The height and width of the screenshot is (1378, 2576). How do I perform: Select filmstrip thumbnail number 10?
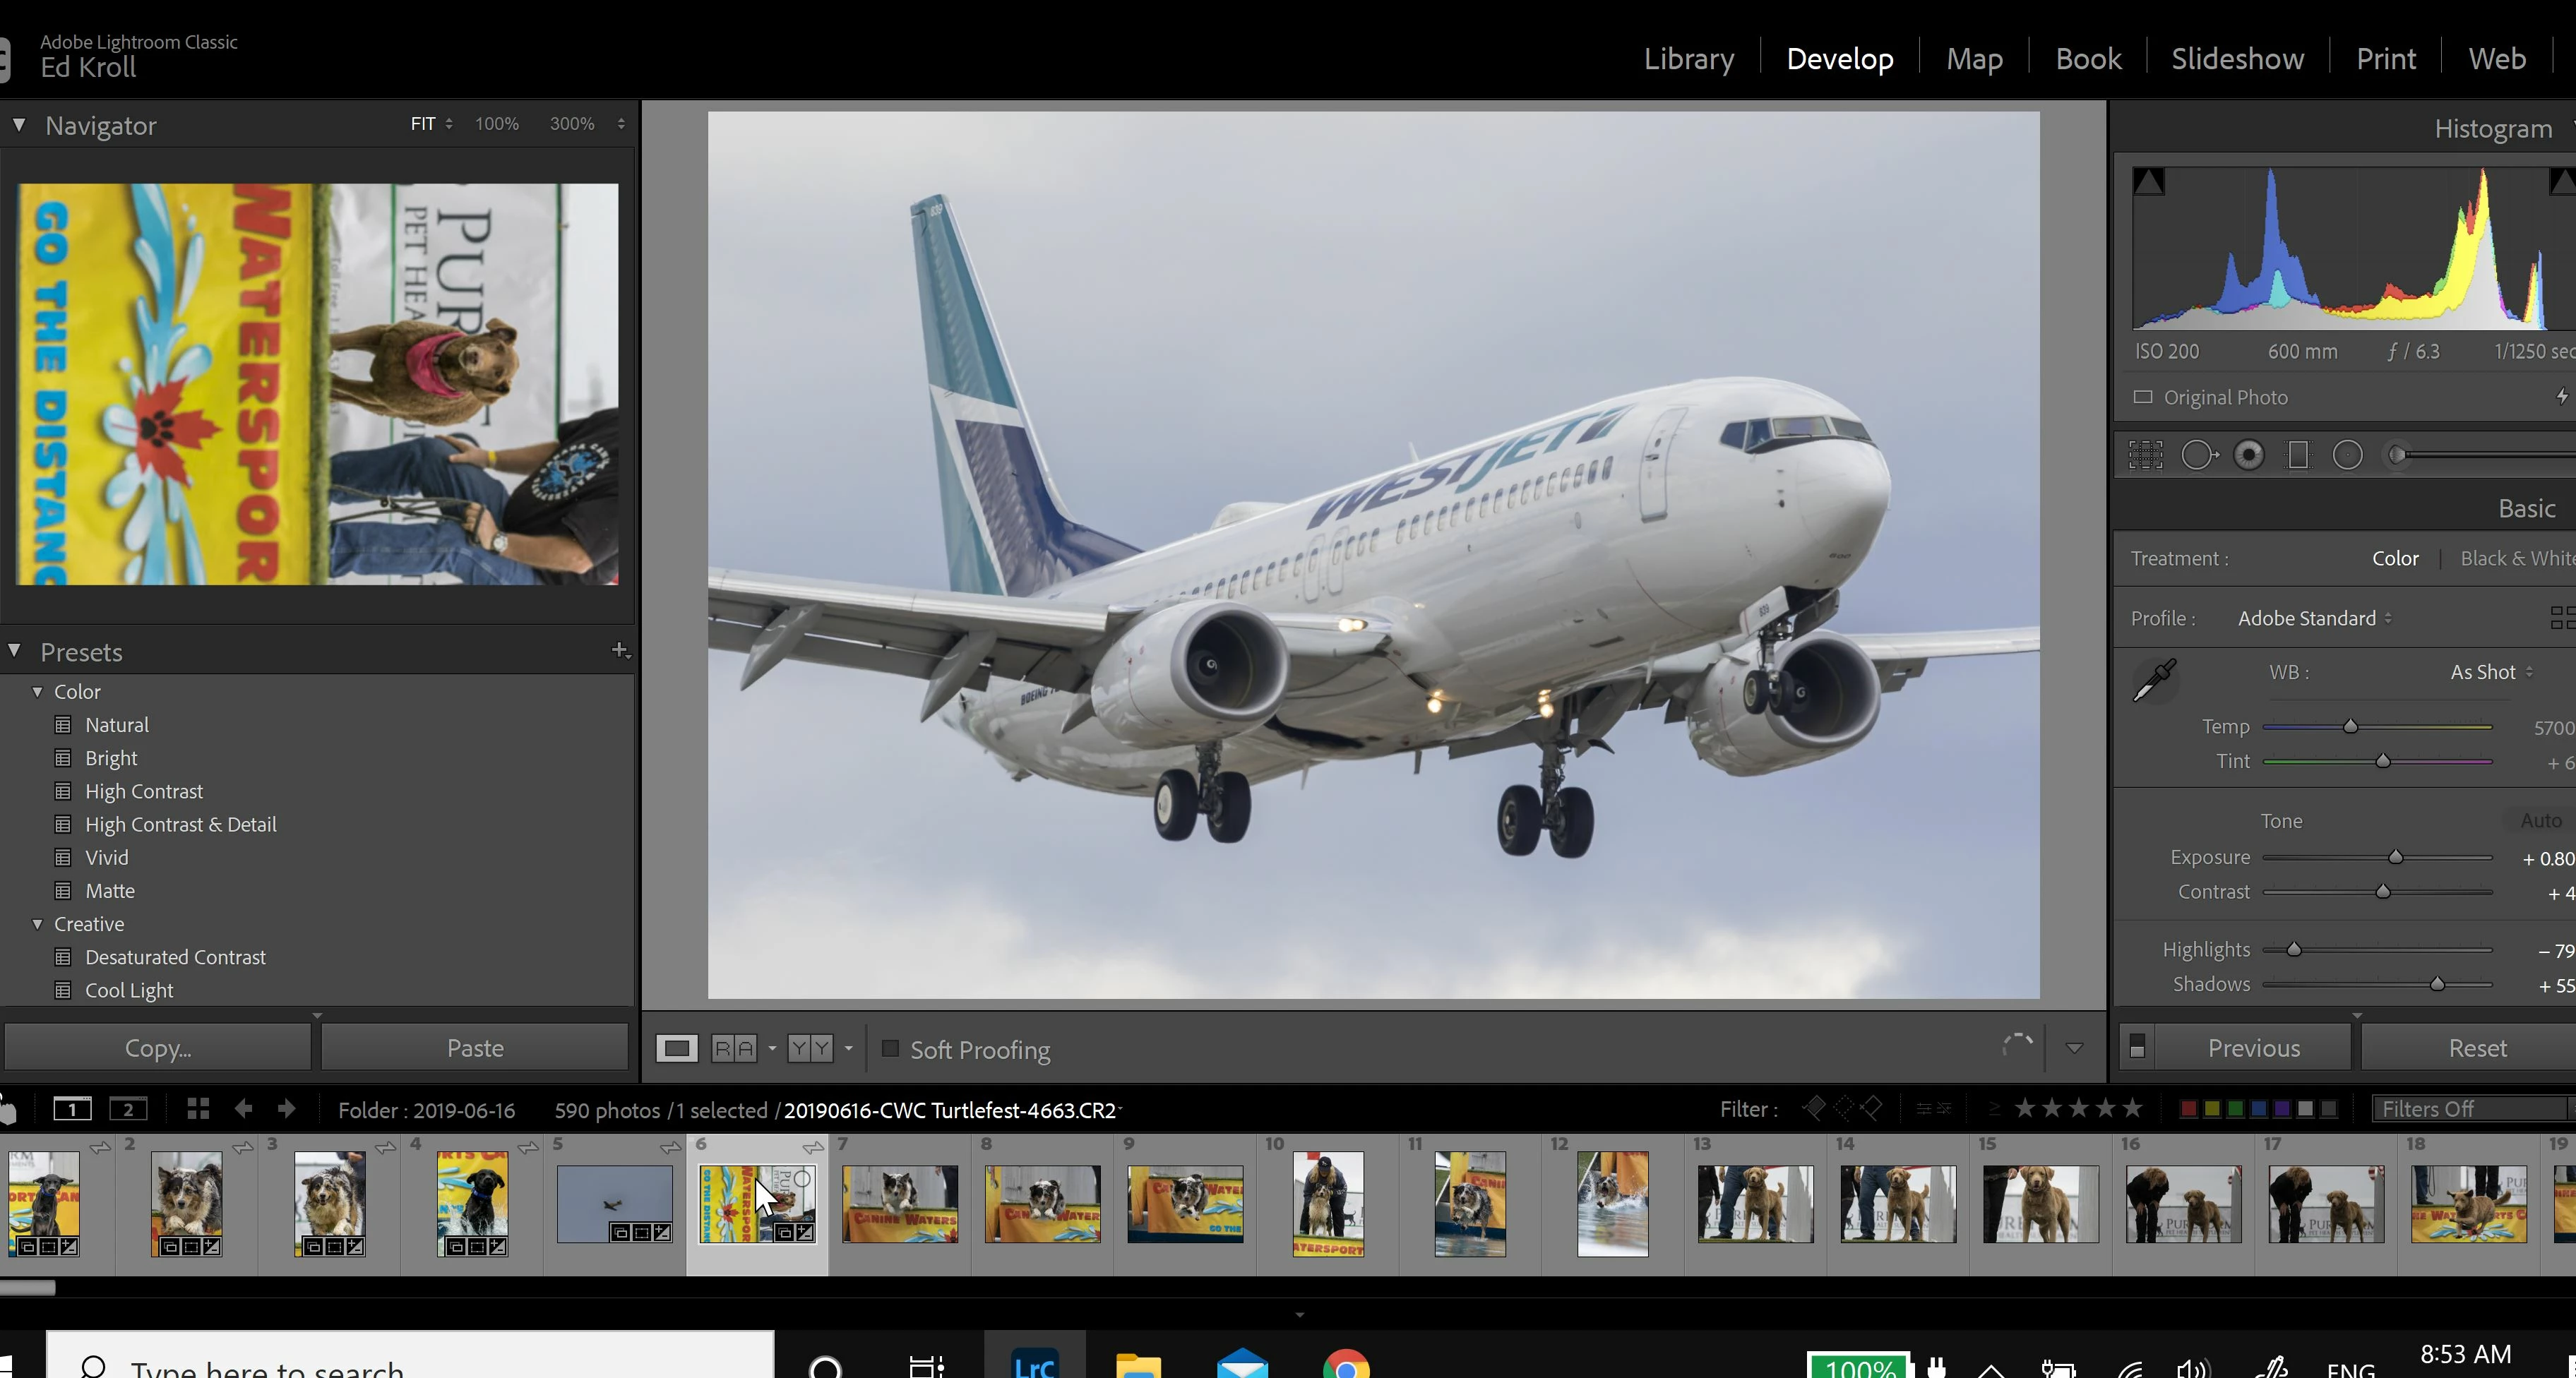[1327, 1204]
